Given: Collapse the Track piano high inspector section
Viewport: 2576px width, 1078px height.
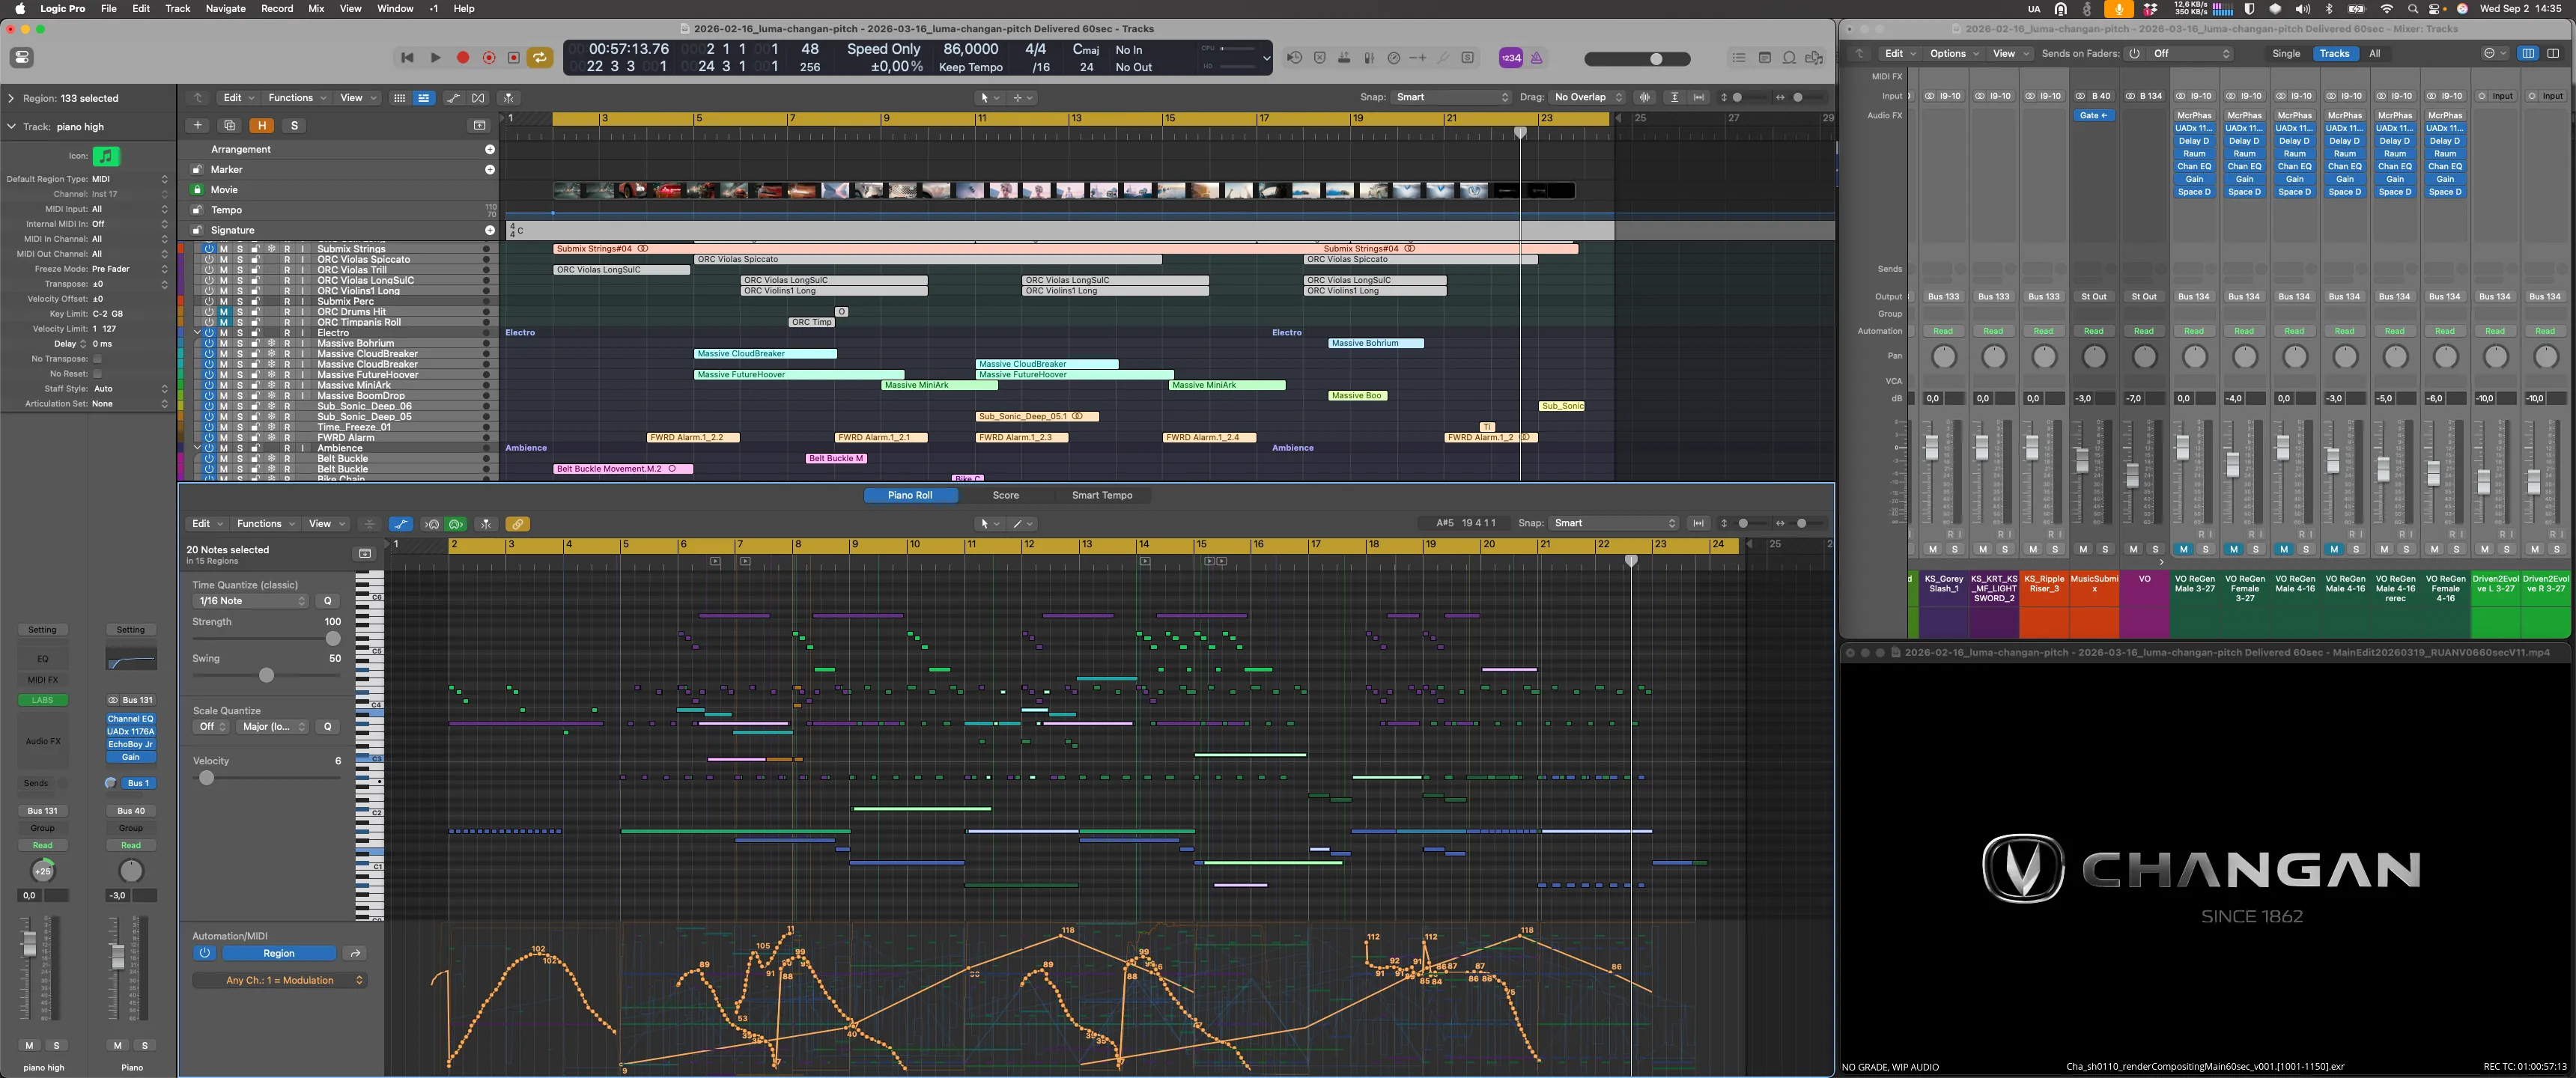Looking at the screenshot, I should pyautogui.click(x=11, y=127).
